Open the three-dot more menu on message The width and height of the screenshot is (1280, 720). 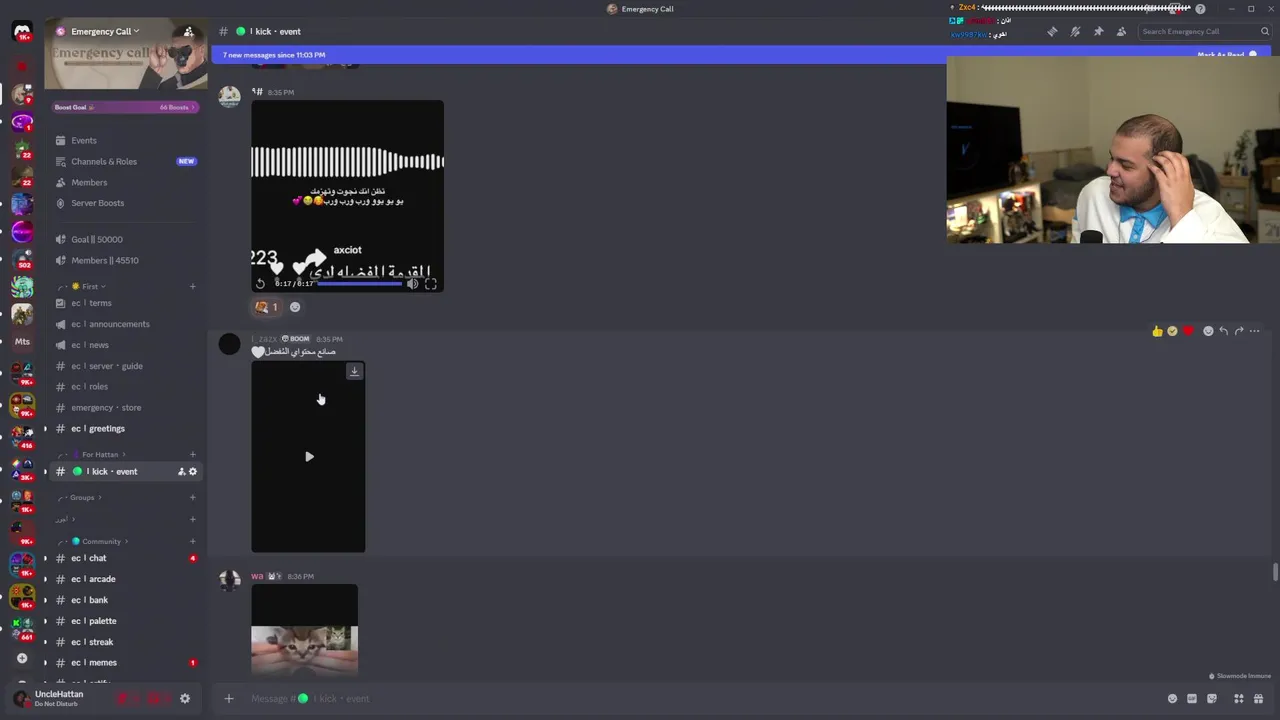(1255, 331)
